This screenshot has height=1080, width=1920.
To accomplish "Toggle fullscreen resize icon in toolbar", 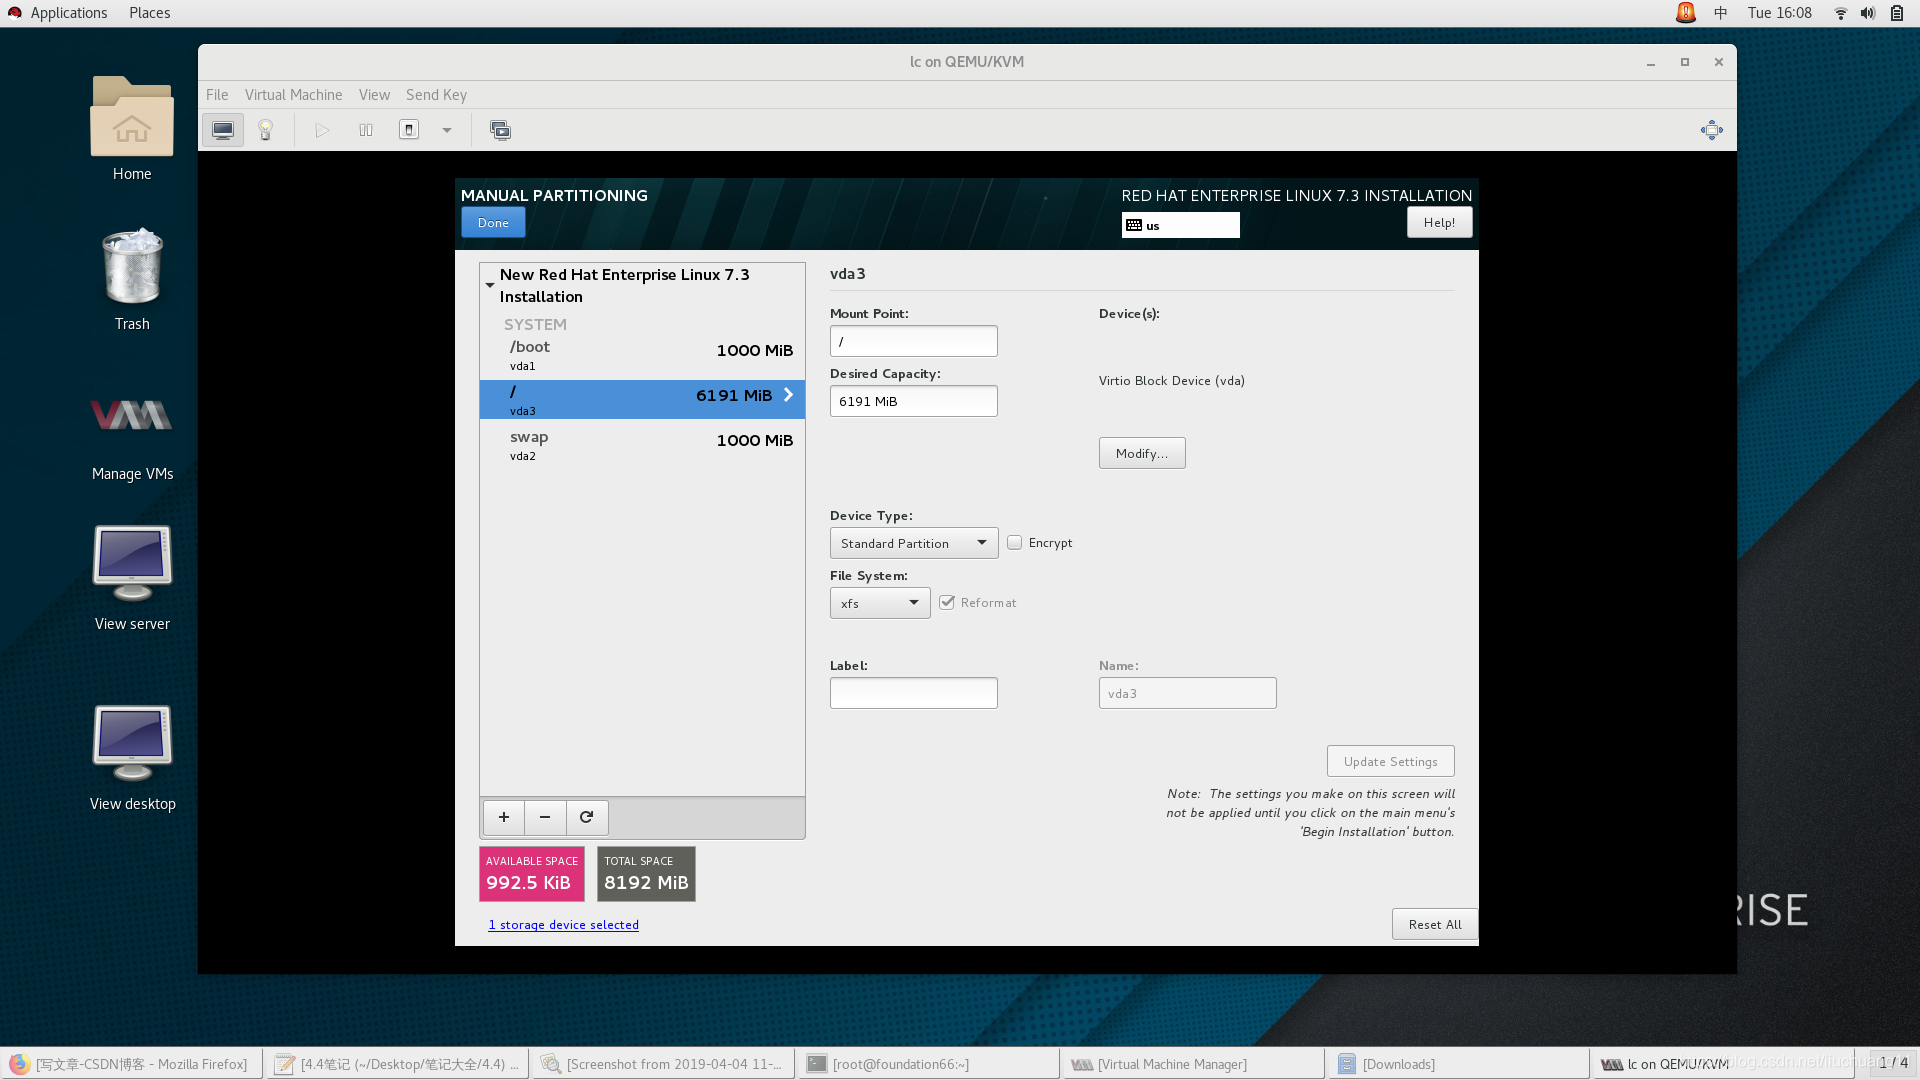I will click(1712, 130).
